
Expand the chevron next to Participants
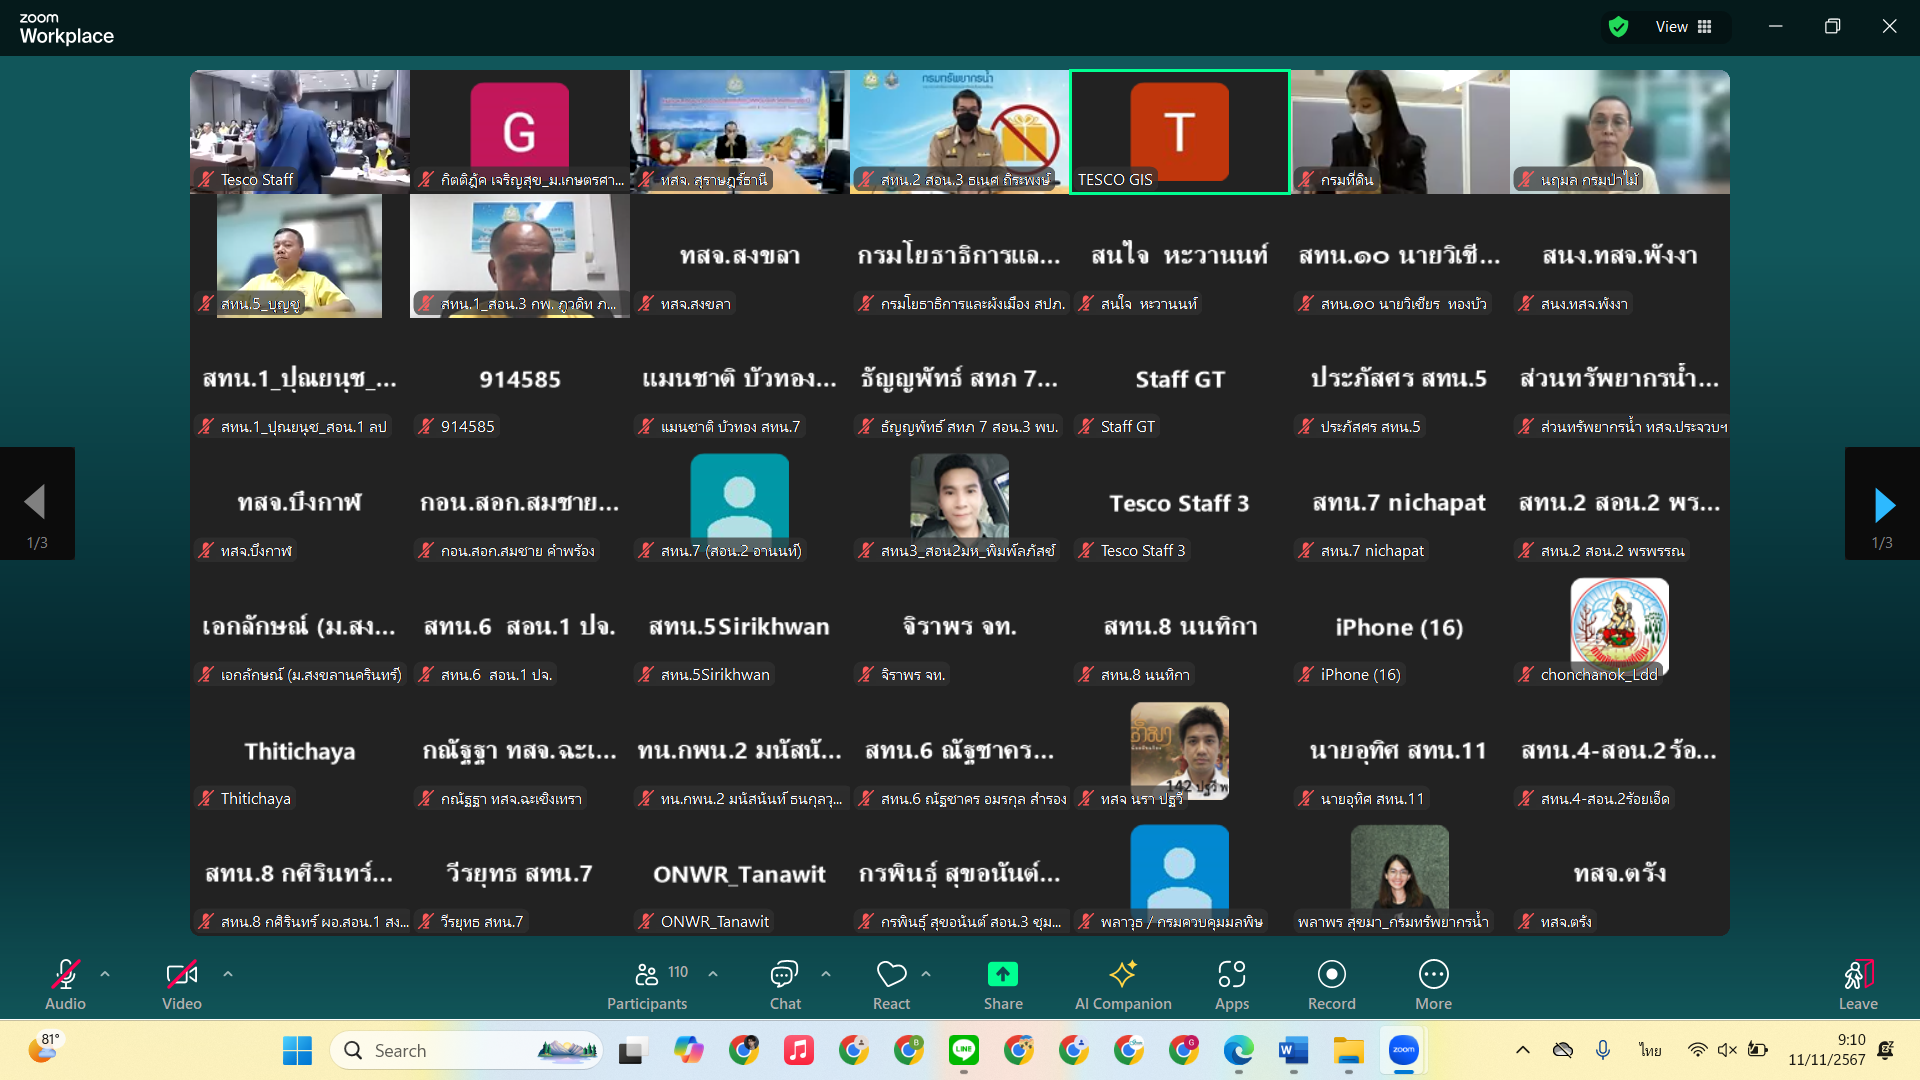click(713, 973)
